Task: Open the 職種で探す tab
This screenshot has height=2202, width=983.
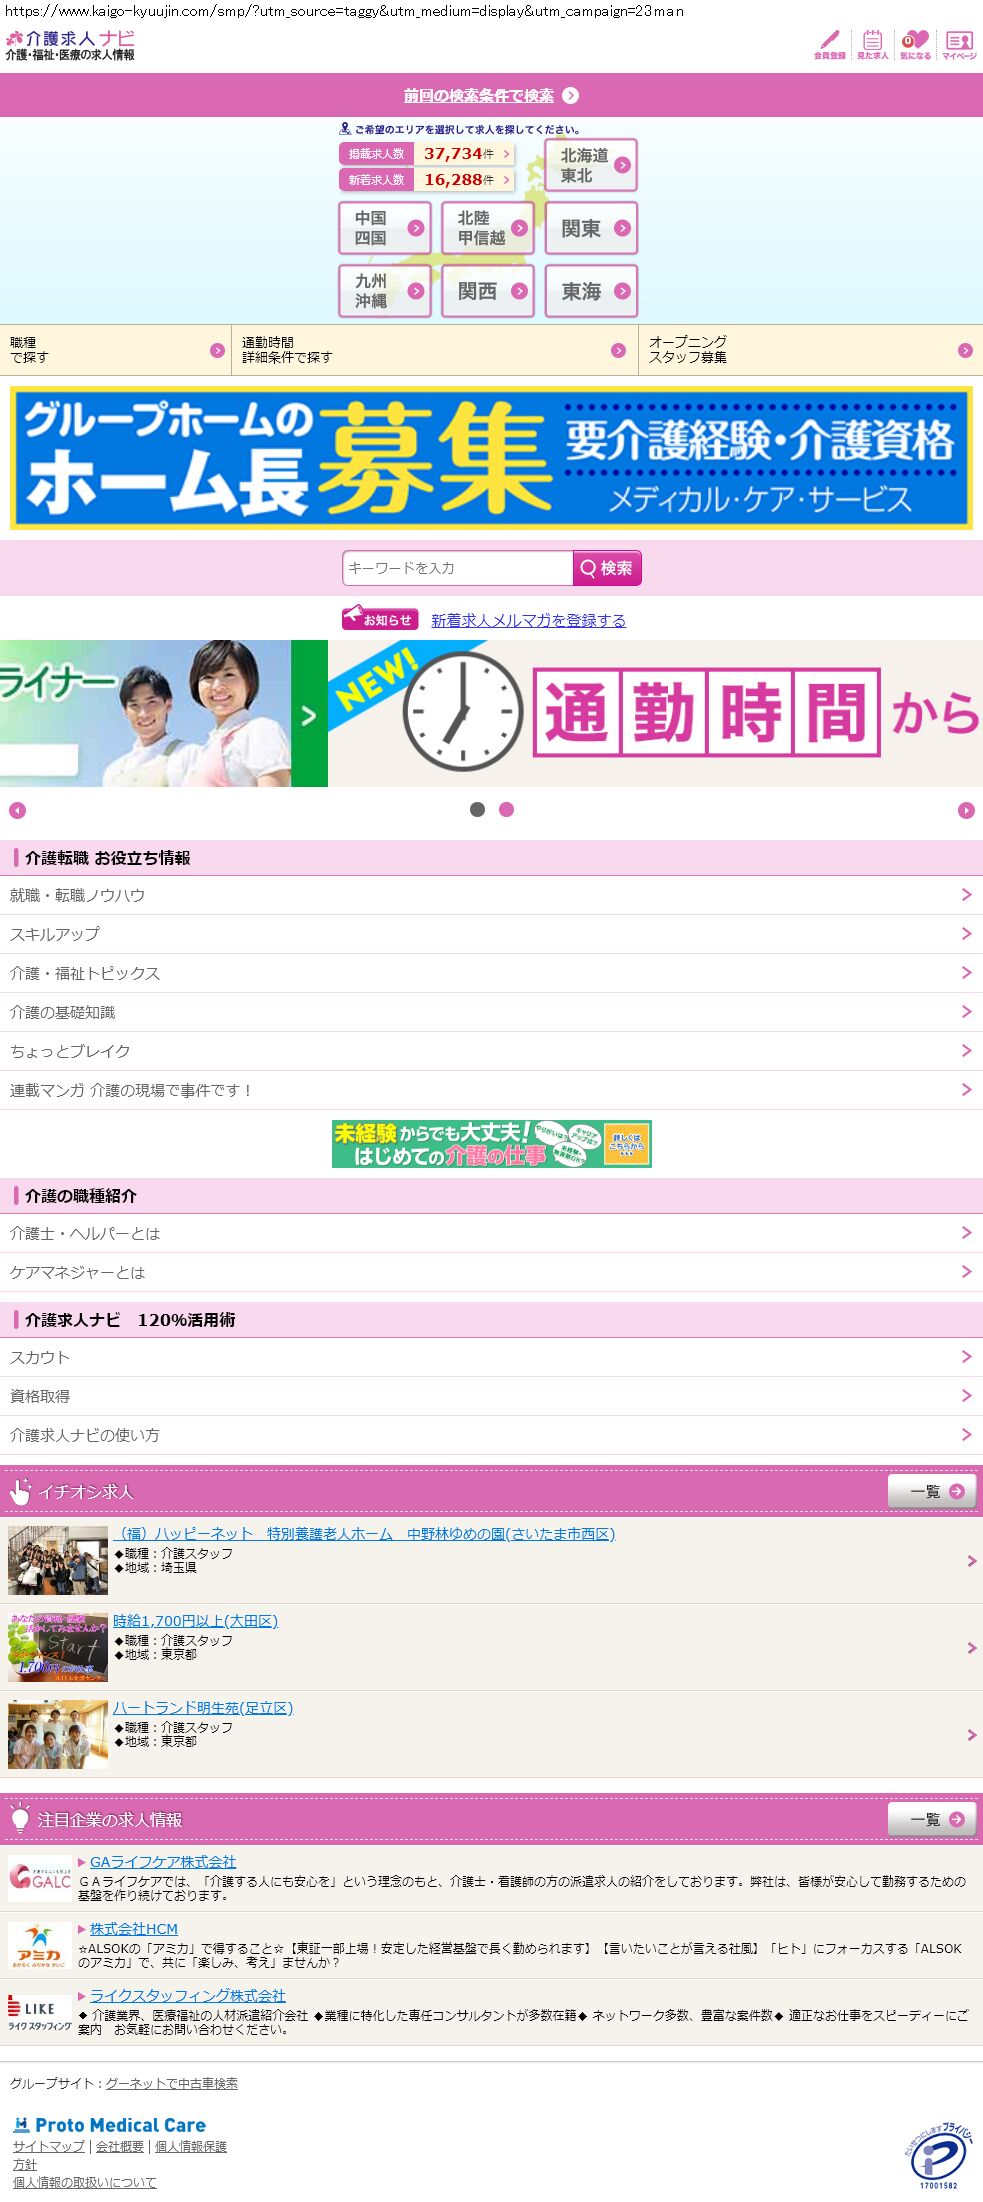Action: click(x=115, y=350)
